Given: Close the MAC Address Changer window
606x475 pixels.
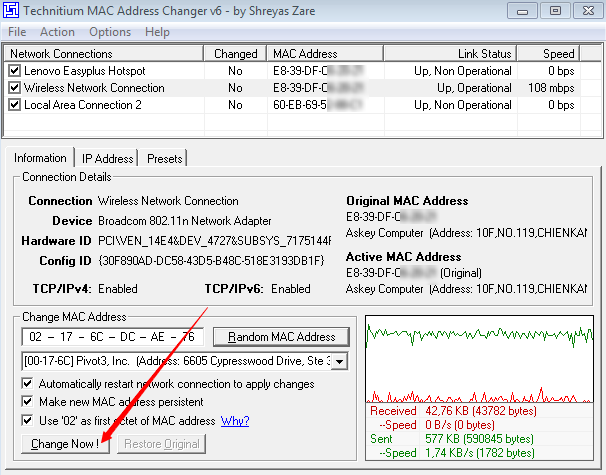Looking at the screenshot, I should pos(589,11).
